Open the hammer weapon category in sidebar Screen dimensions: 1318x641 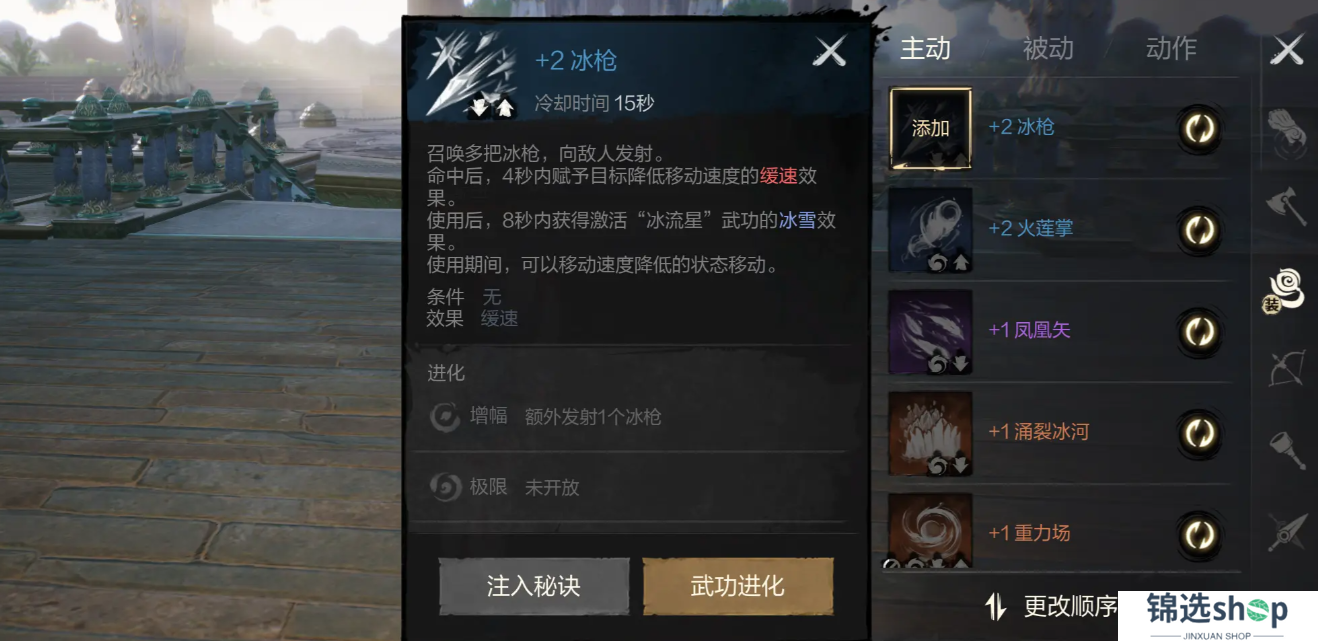point(1286,450)
